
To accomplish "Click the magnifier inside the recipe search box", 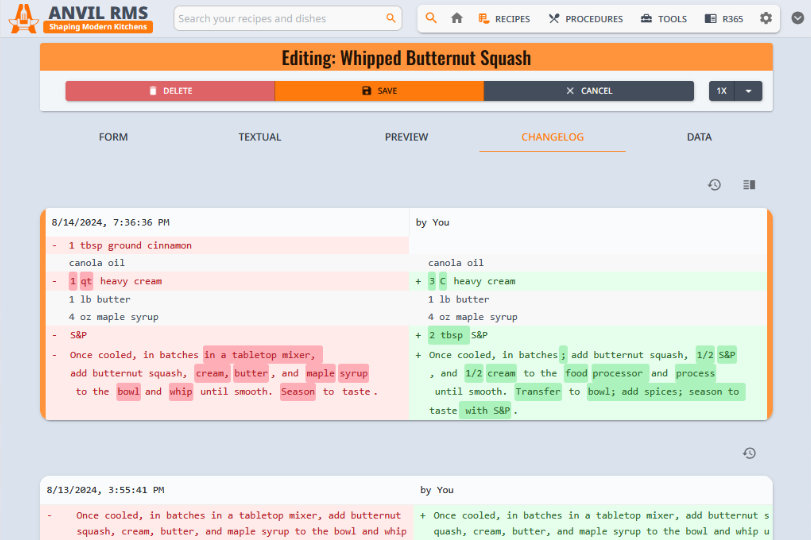I will [x=391, y=18].
